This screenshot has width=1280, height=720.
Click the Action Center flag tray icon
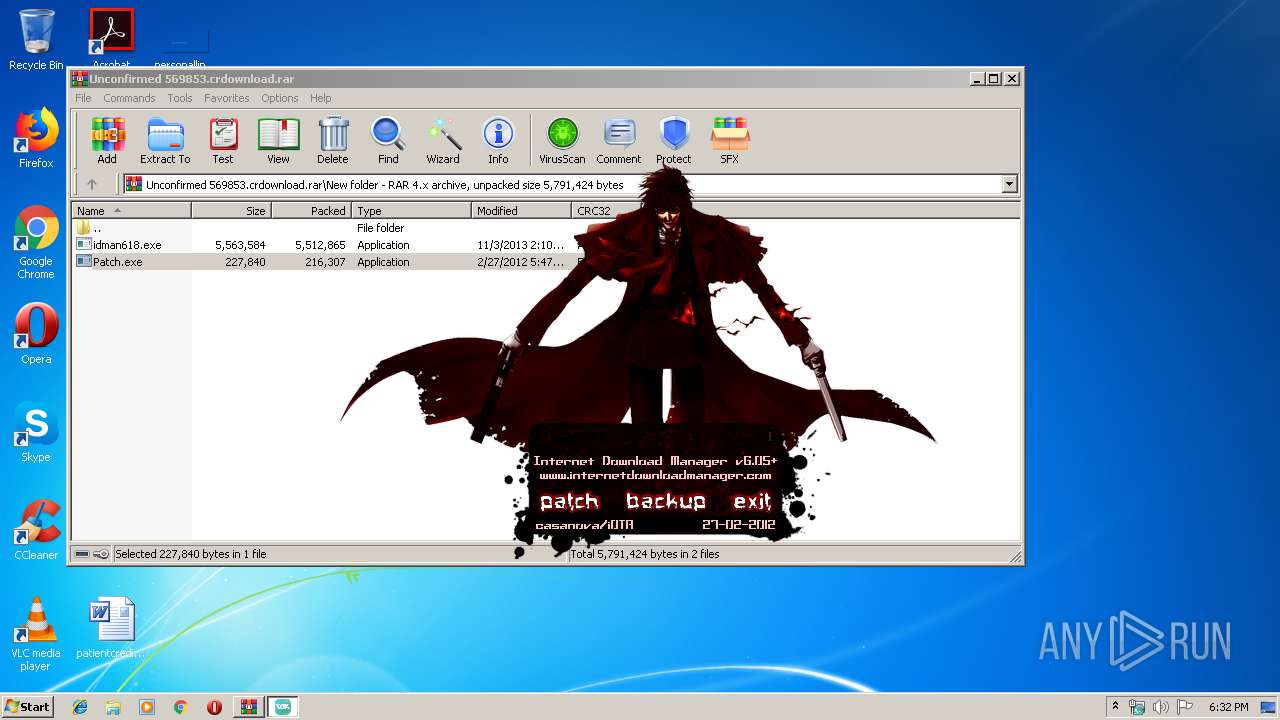[x=1185, y=707]
